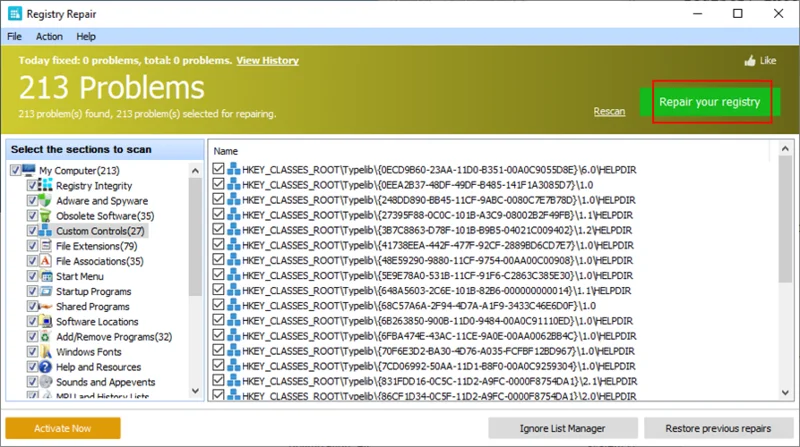Click the Registry Integrity section icon
Screen dimensions: 800x447
45,185
